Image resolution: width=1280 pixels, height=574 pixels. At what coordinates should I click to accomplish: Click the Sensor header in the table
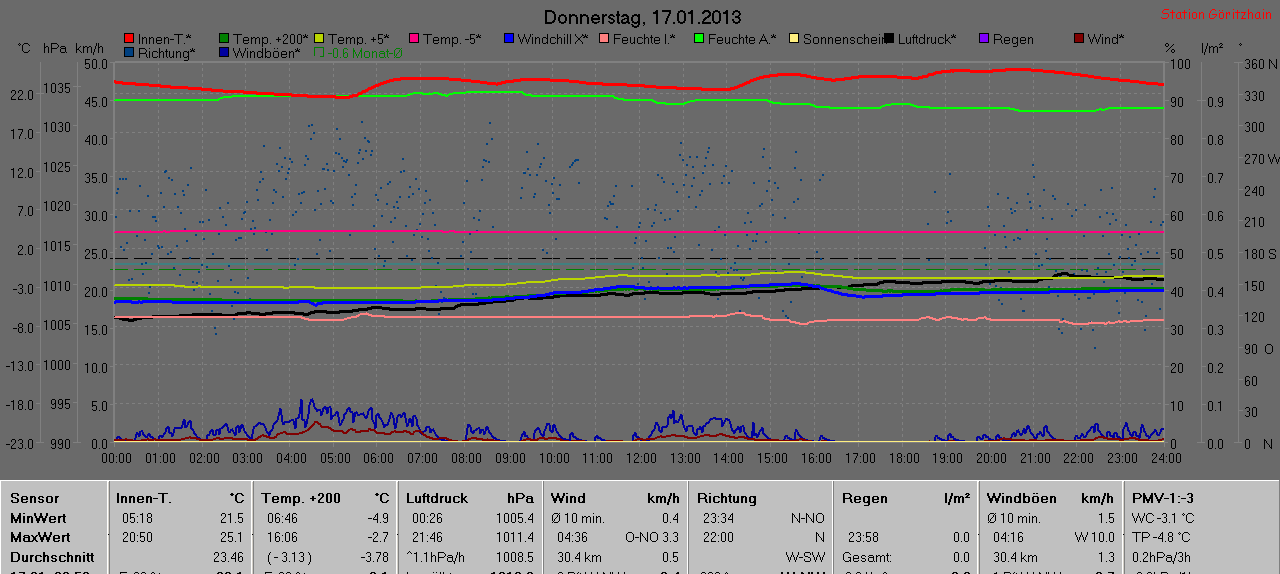34,498
